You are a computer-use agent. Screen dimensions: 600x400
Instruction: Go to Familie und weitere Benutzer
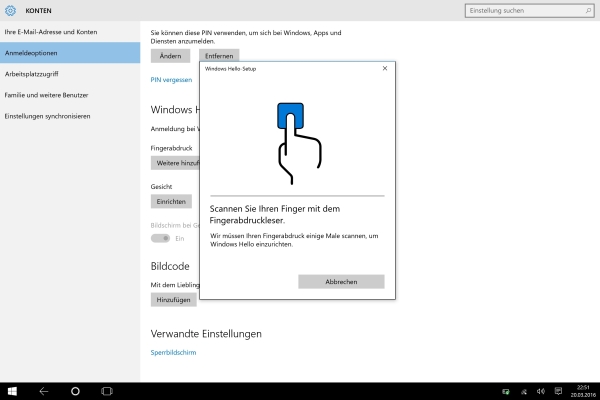70,95
